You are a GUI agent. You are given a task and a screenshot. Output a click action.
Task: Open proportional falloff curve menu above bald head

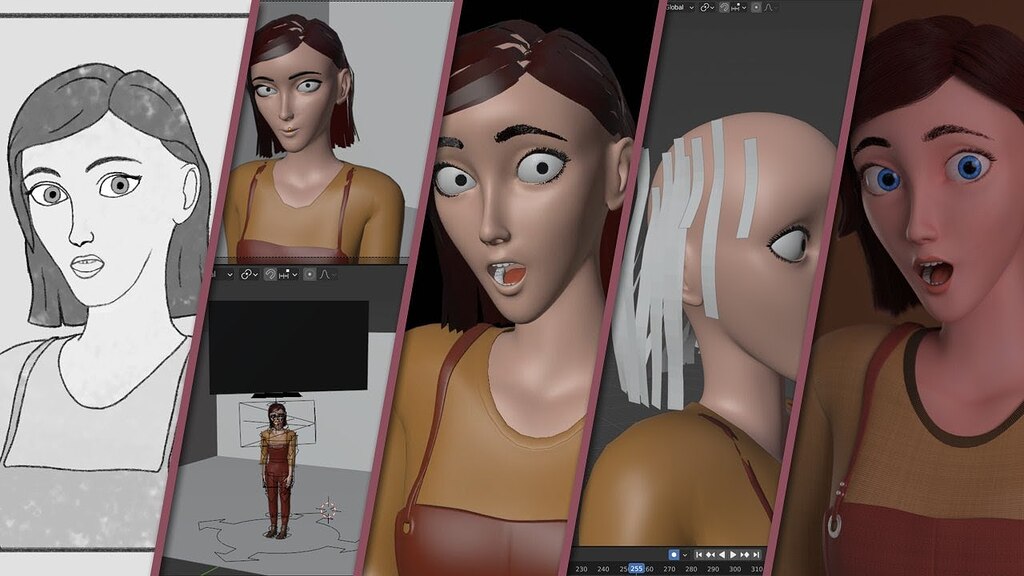click(769, 7)
